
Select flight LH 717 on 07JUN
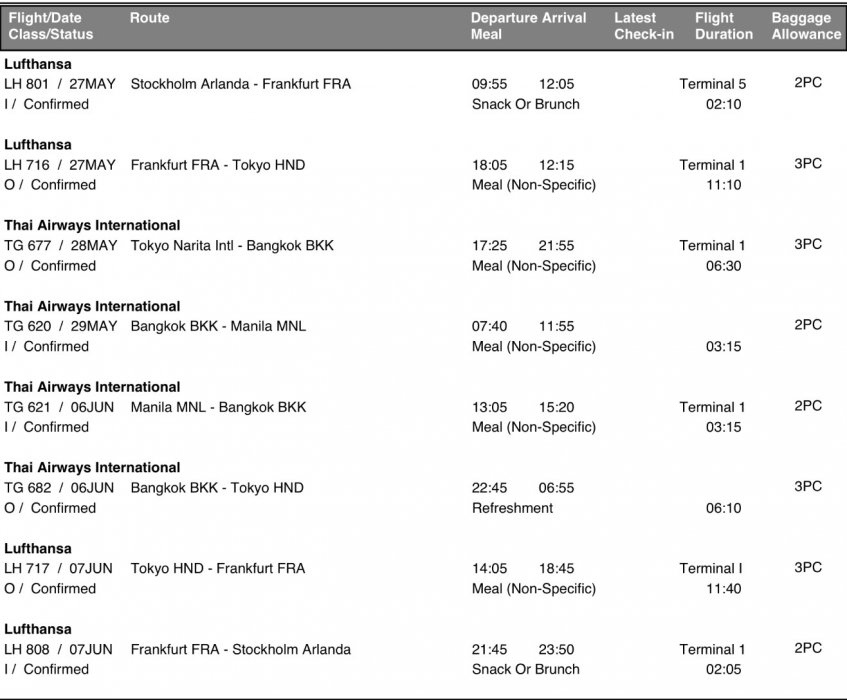pyautogui.click(x=58, y=569)
